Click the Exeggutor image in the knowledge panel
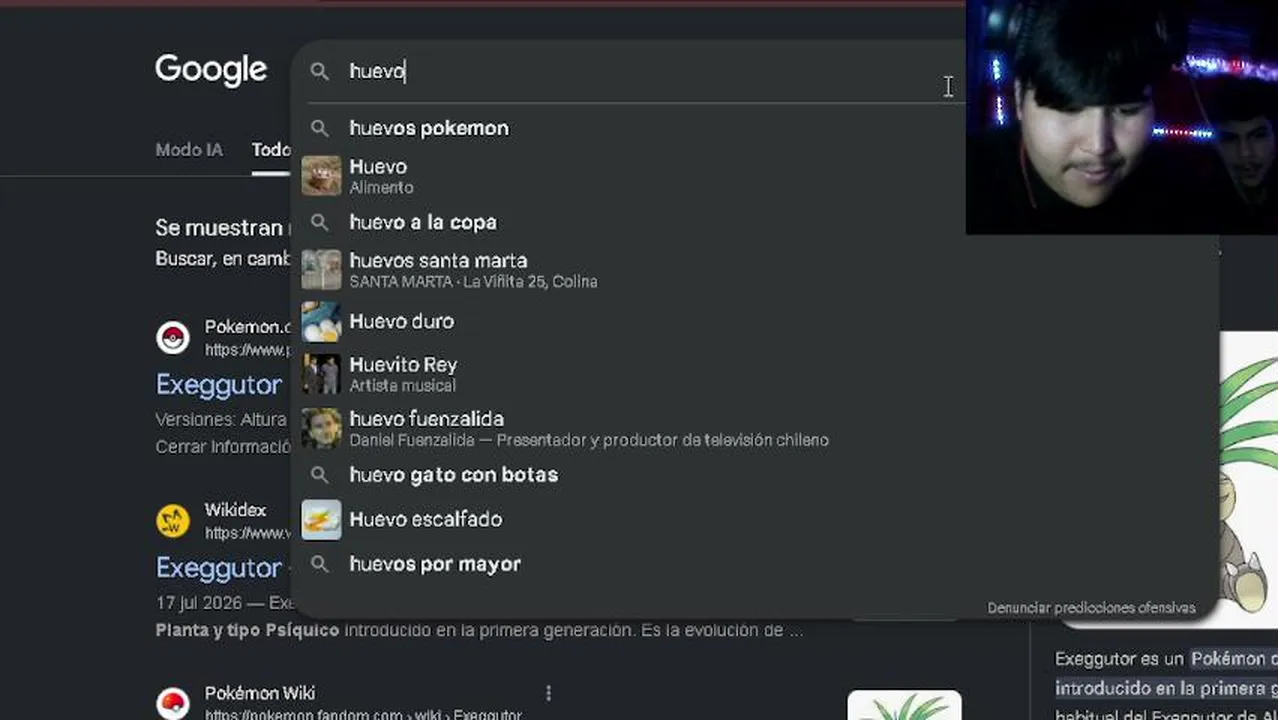Image resolution: width=1278 pixels, height=720 pixels. tap(1248, 478)
